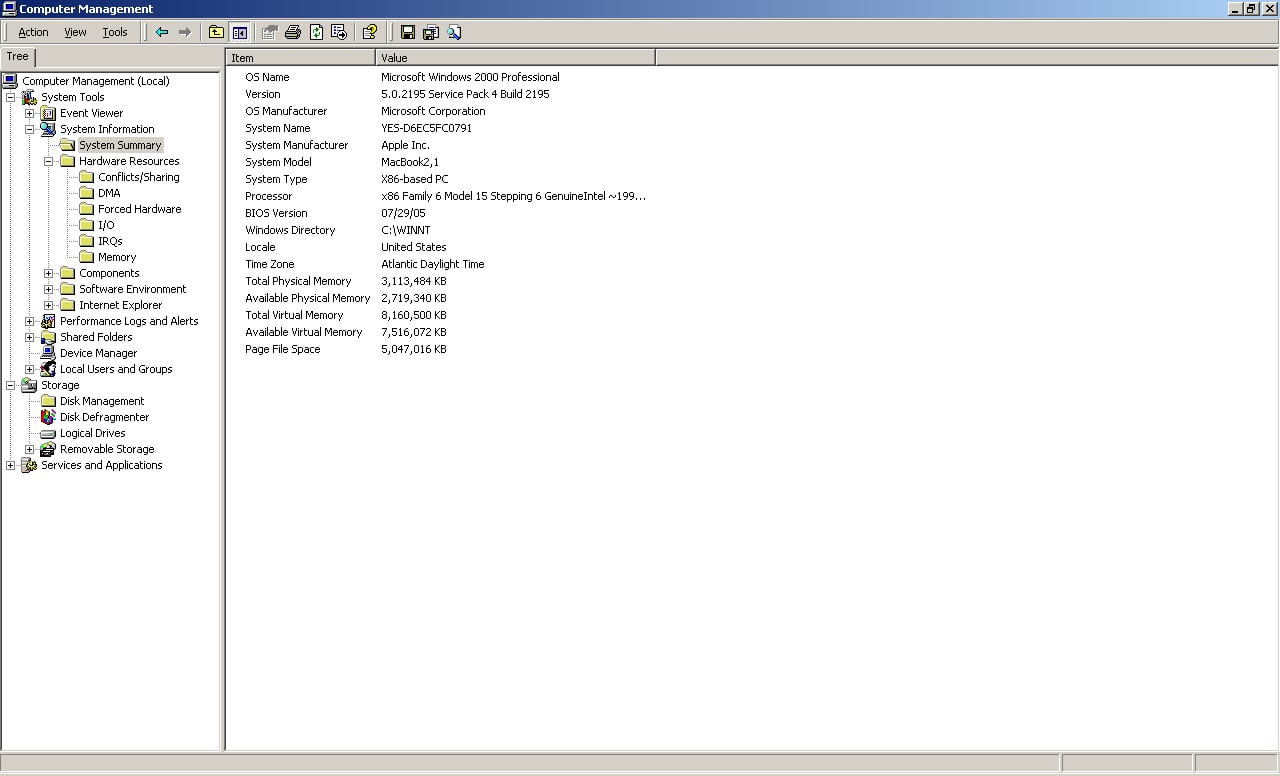Expand the Event Viewer node
The width and height of the screenshot is (1280, 776).
point(29,113)
